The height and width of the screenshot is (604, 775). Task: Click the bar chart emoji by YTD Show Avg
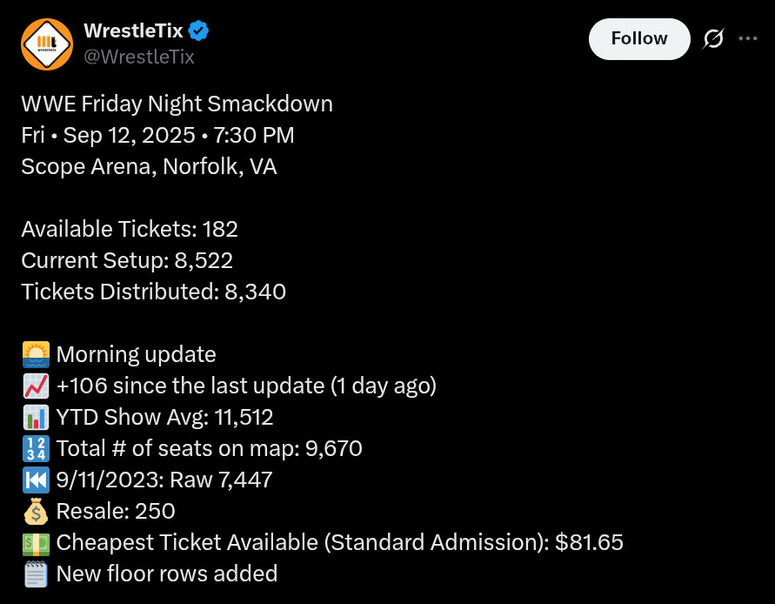pyautogui.click(x=35, y=417)
